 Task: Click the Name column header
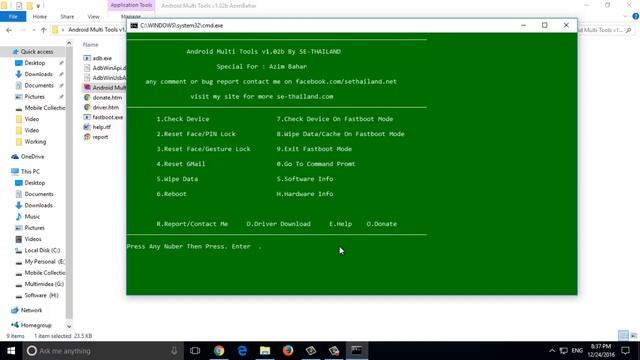[91, 44]
